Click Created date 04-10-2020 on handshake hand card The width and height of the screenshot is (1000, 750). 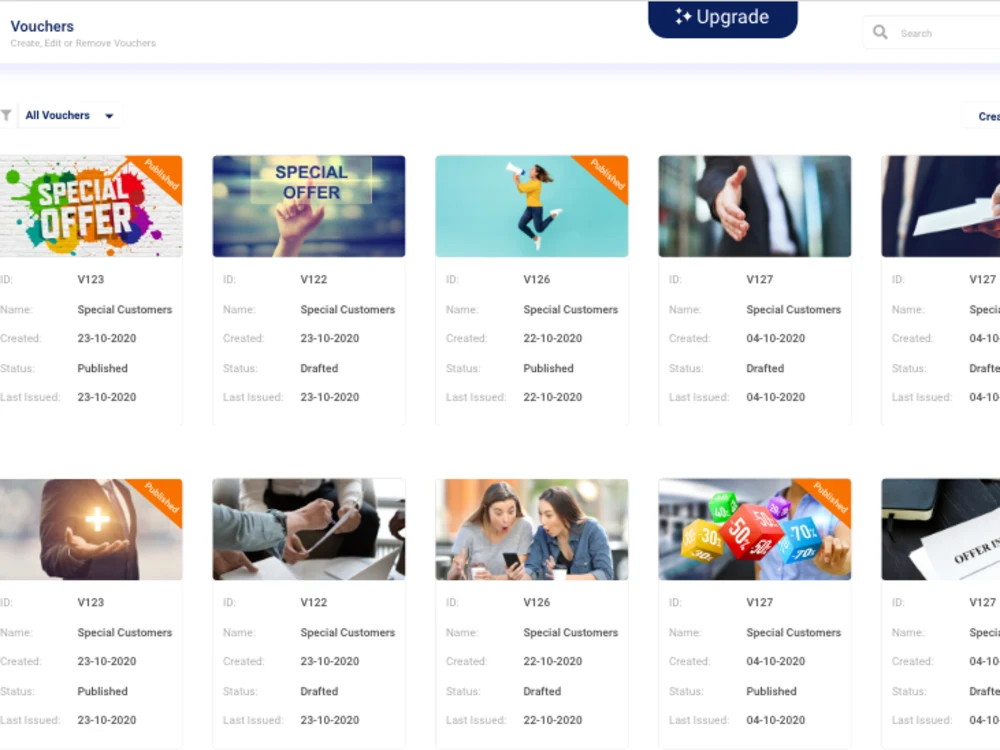[776, 338]
